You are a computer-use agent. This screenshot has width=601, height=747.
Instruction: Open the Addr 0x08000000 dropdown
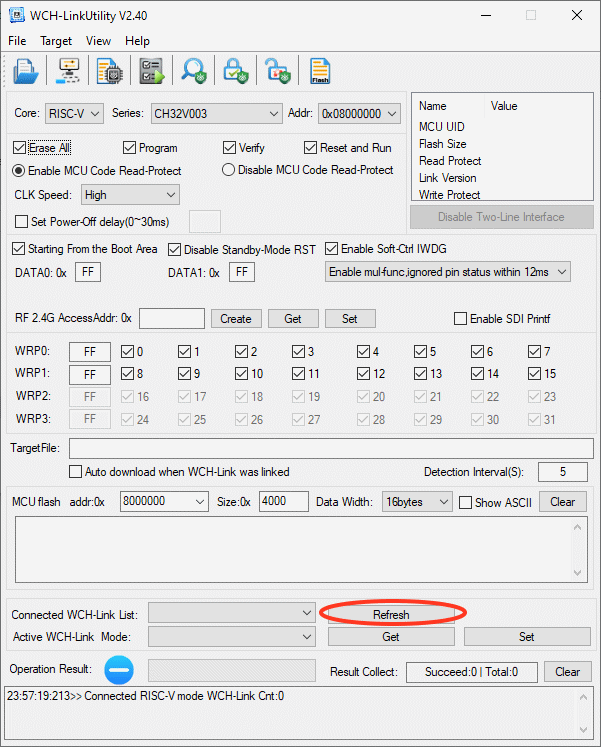(x=360, y=113)
